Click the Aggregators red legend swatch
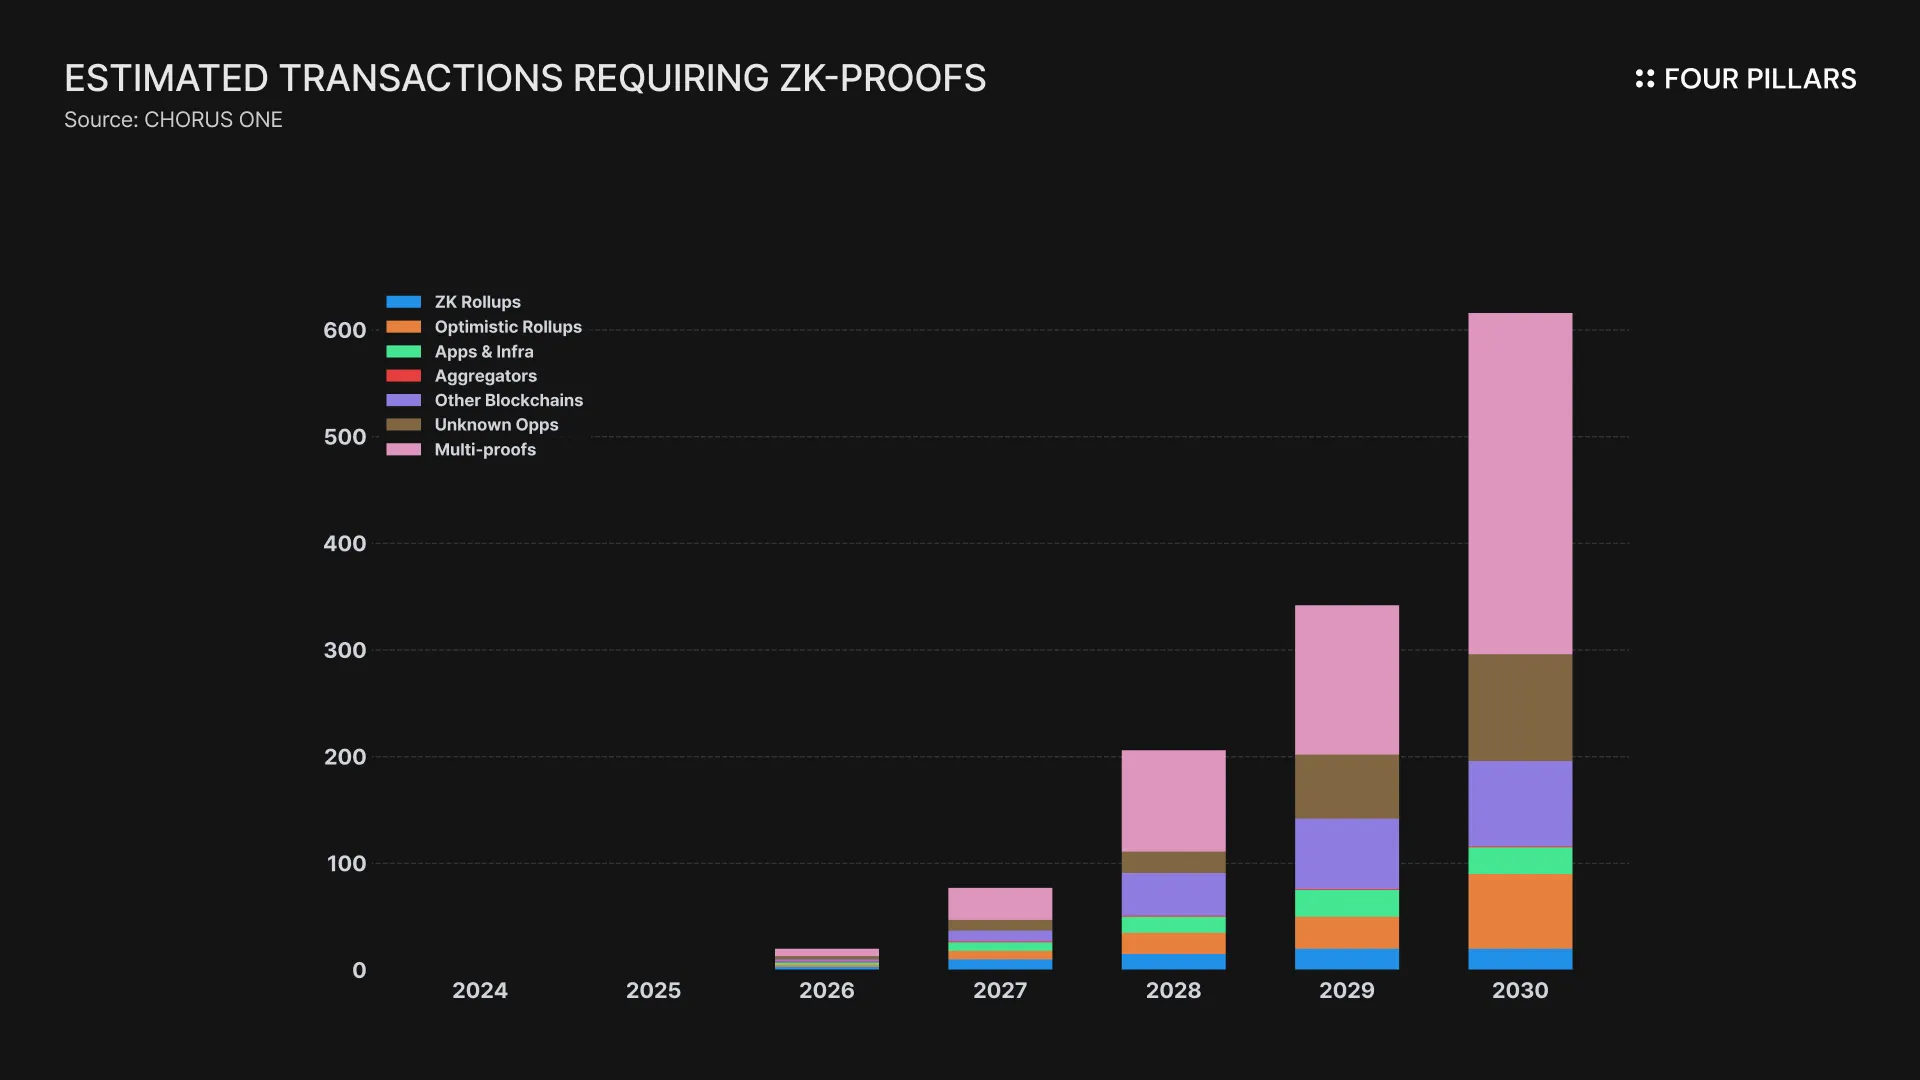 tap(403, 376)
